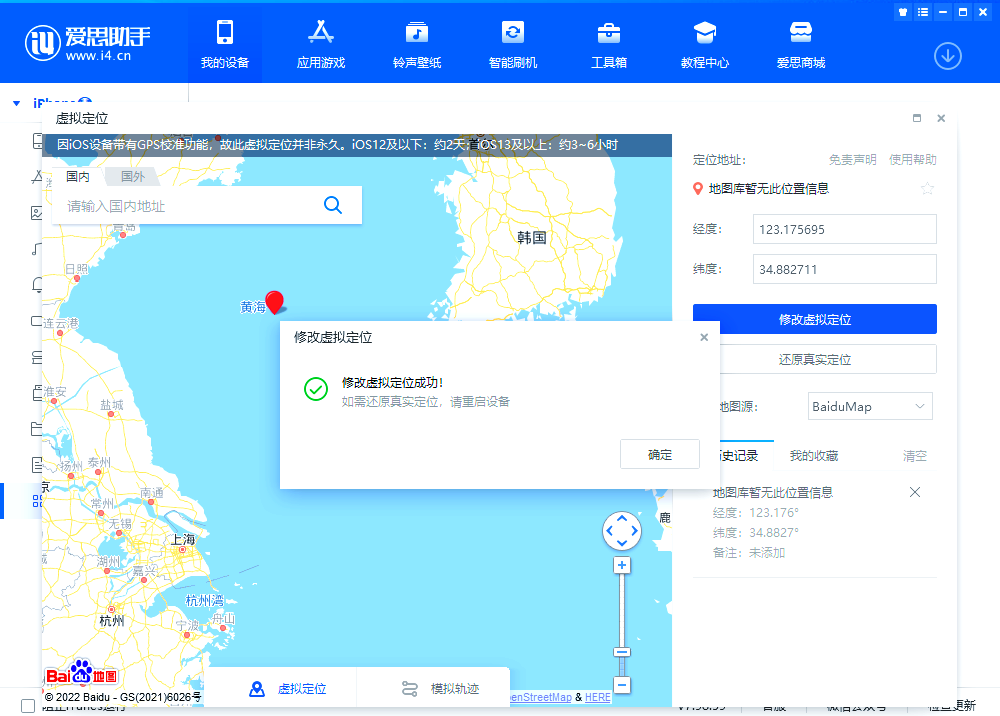Open the 工具箱 toolbox section

click(608, 44)
